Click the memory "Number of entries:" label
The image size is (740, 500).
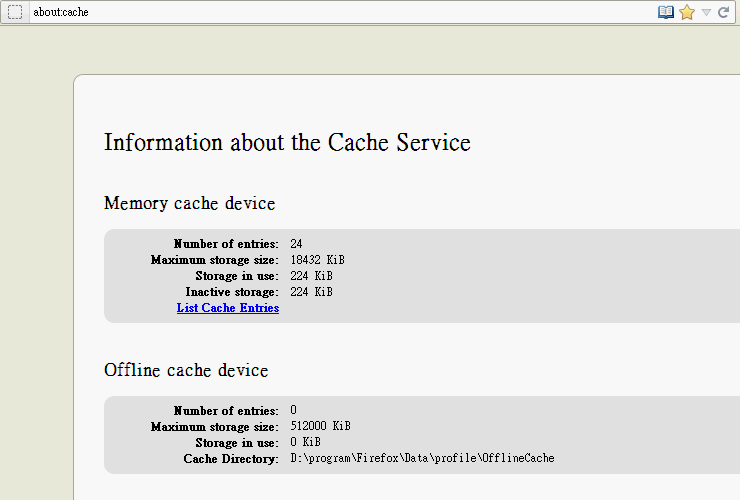pos(226,244)
